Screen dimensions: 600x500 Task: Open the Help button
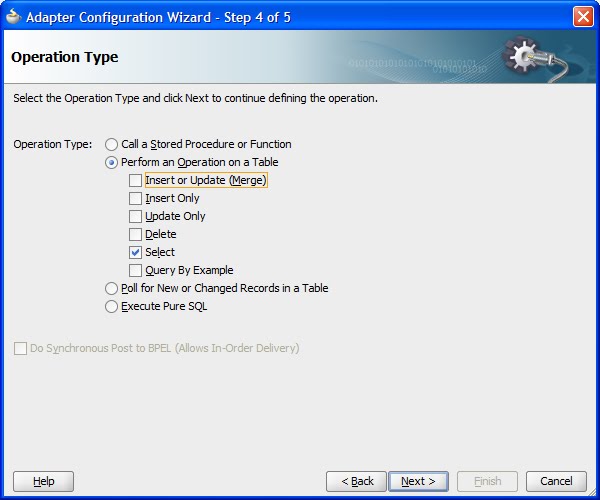coord(44,481)
